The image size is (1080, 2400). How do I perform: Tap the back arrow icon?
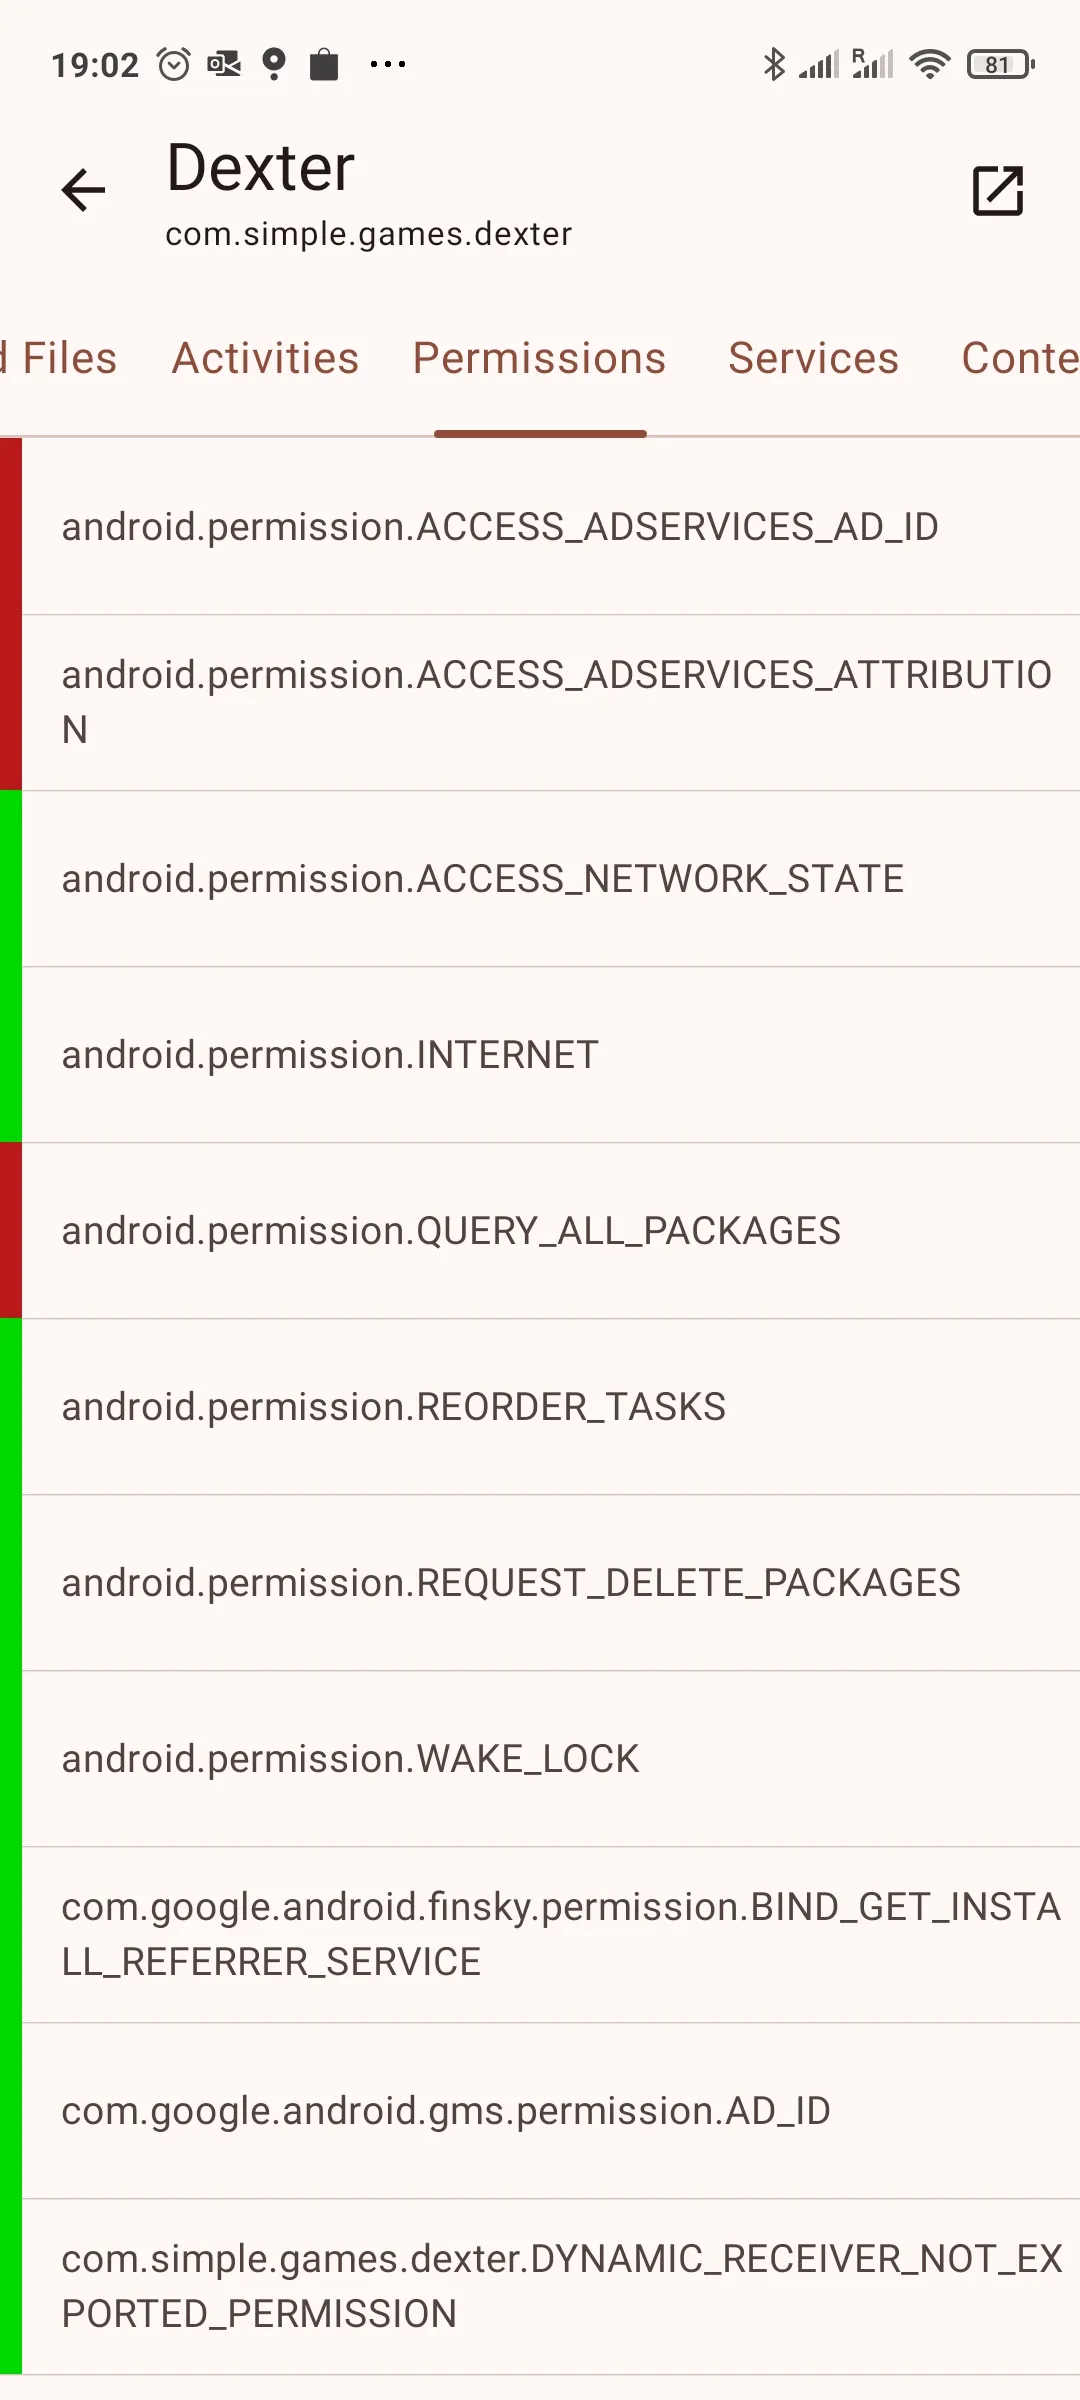[83, 190]
